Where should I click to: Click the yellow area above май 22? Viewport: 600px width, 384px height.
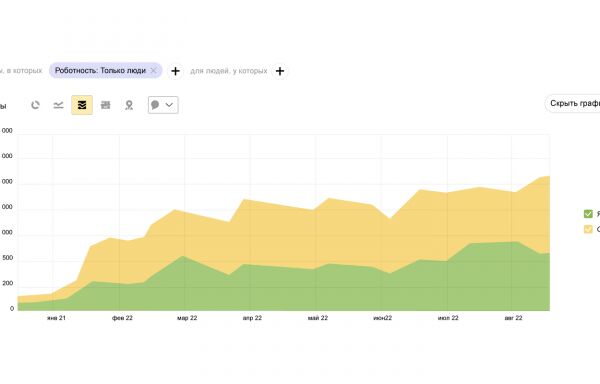(x=318, y=237)
